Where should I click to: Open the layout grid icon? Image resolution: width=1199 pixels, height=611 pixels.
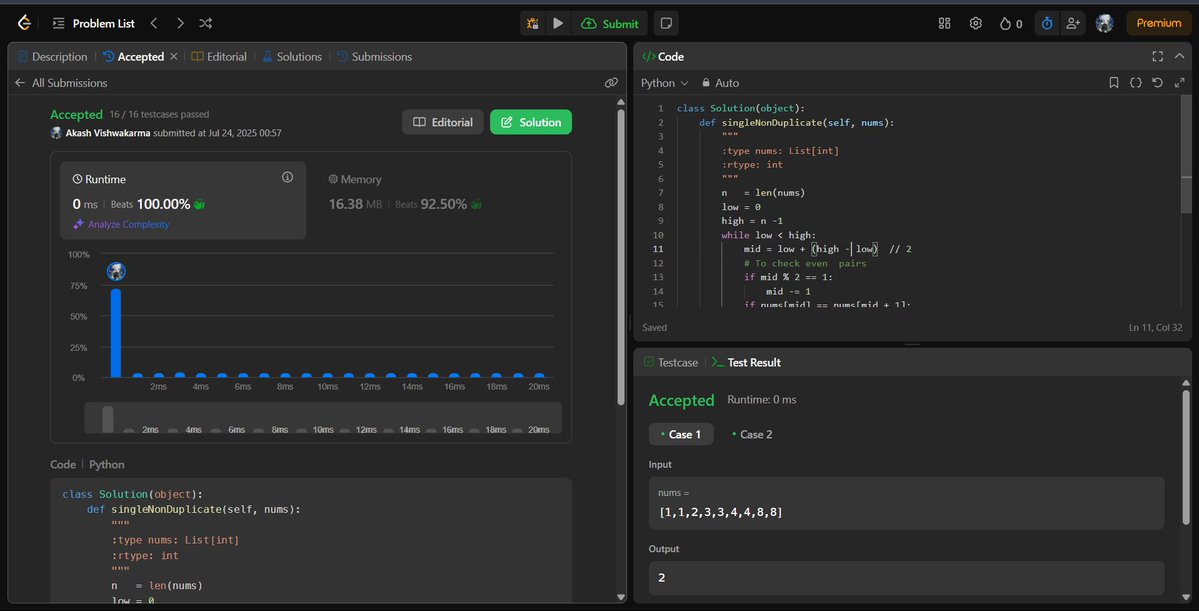944,24
